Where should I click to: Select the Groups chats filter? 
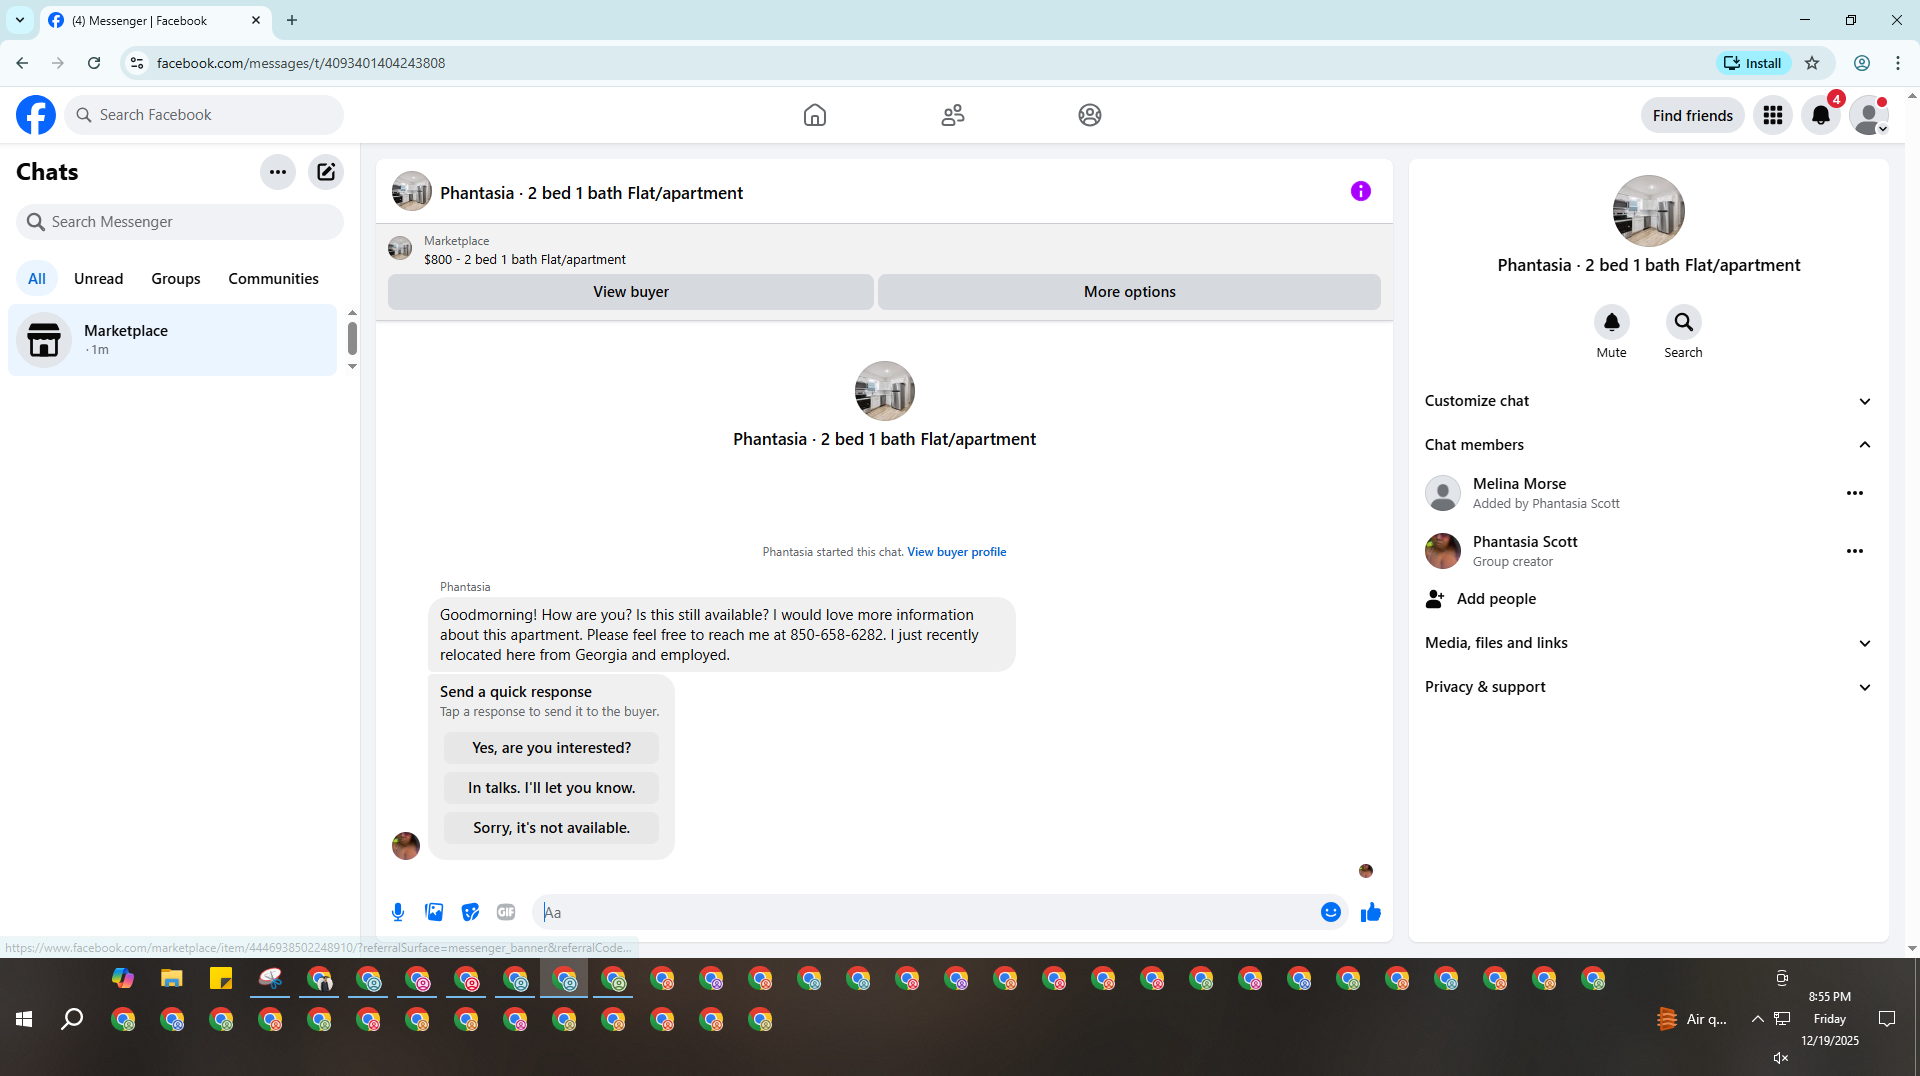[x=176, y=279]
